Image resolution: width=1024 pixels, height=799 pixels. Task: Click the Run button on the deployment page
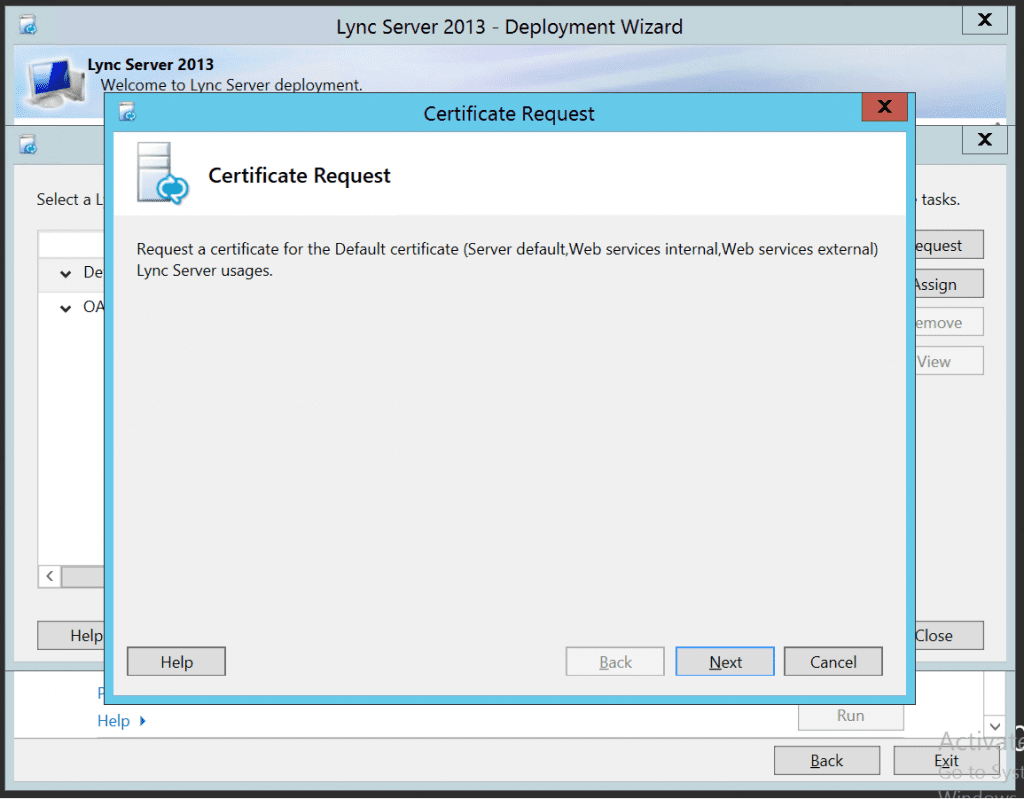click(850, 715)
